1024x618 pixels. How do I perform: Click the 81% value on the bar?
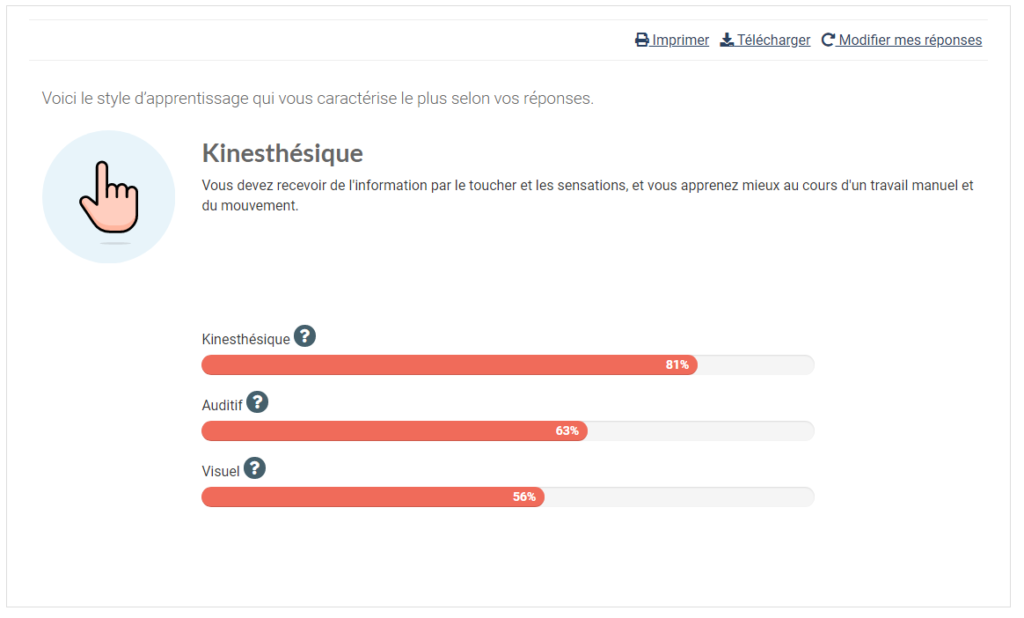click(677, 365)
